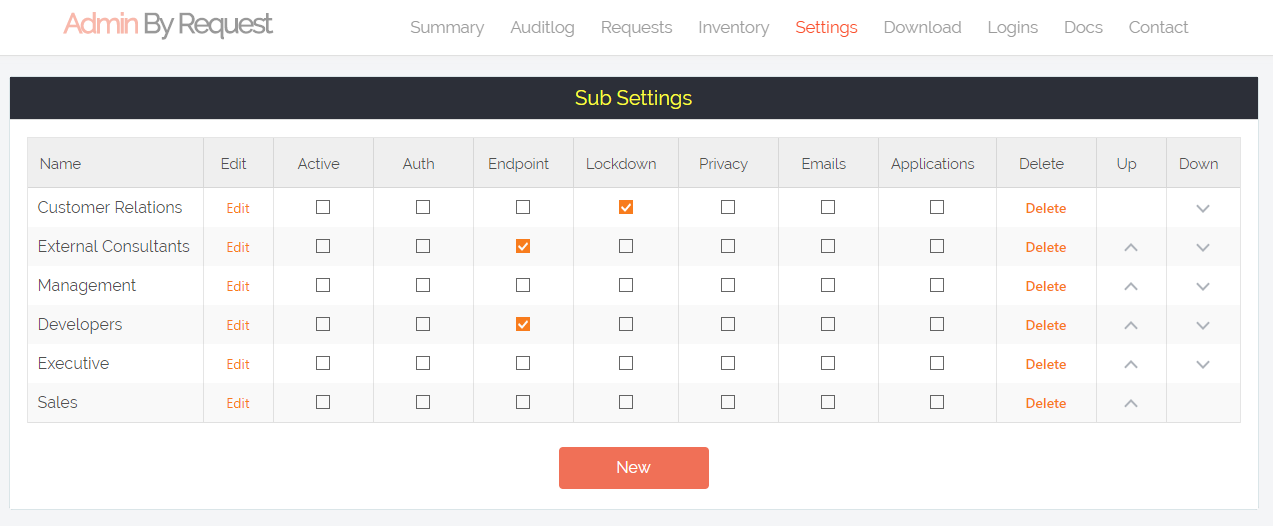Go to the Inventory page
The height and width of the screenshot is (526, 1273).
733,27
